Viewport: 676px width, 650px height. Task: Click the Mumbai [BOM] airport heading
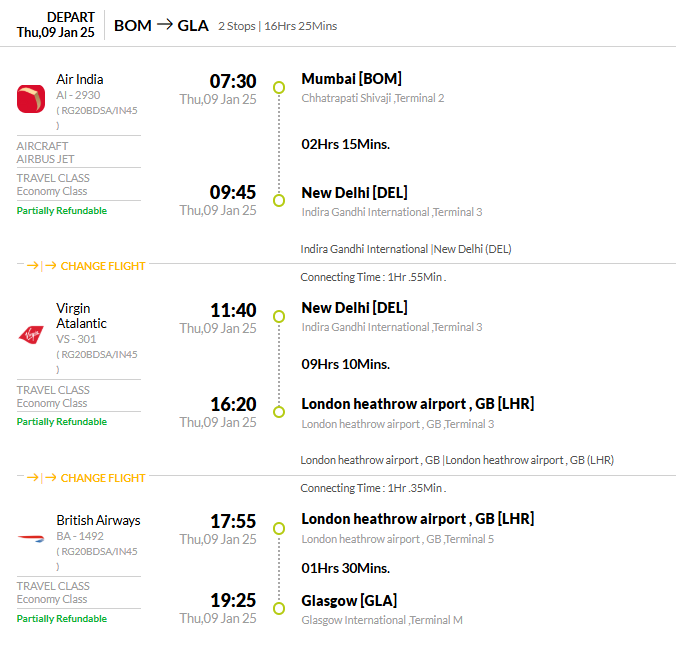(351, 79)
